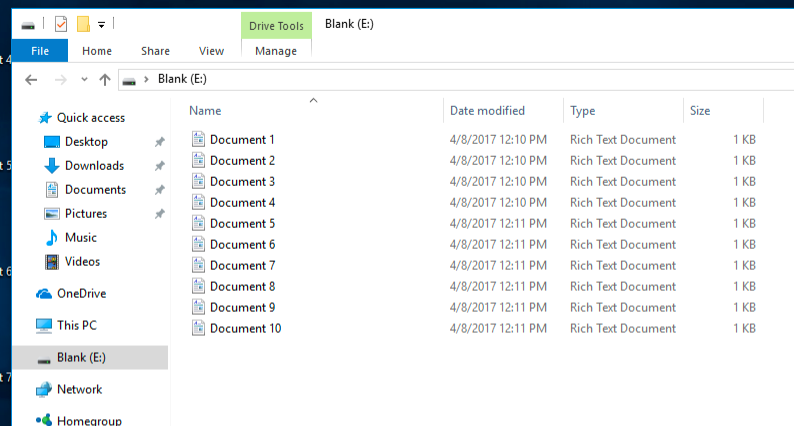This screenshot has height=426, width=794.
Task: Select the Downloads icon in Quick access
Action: [x=52, y=166]
